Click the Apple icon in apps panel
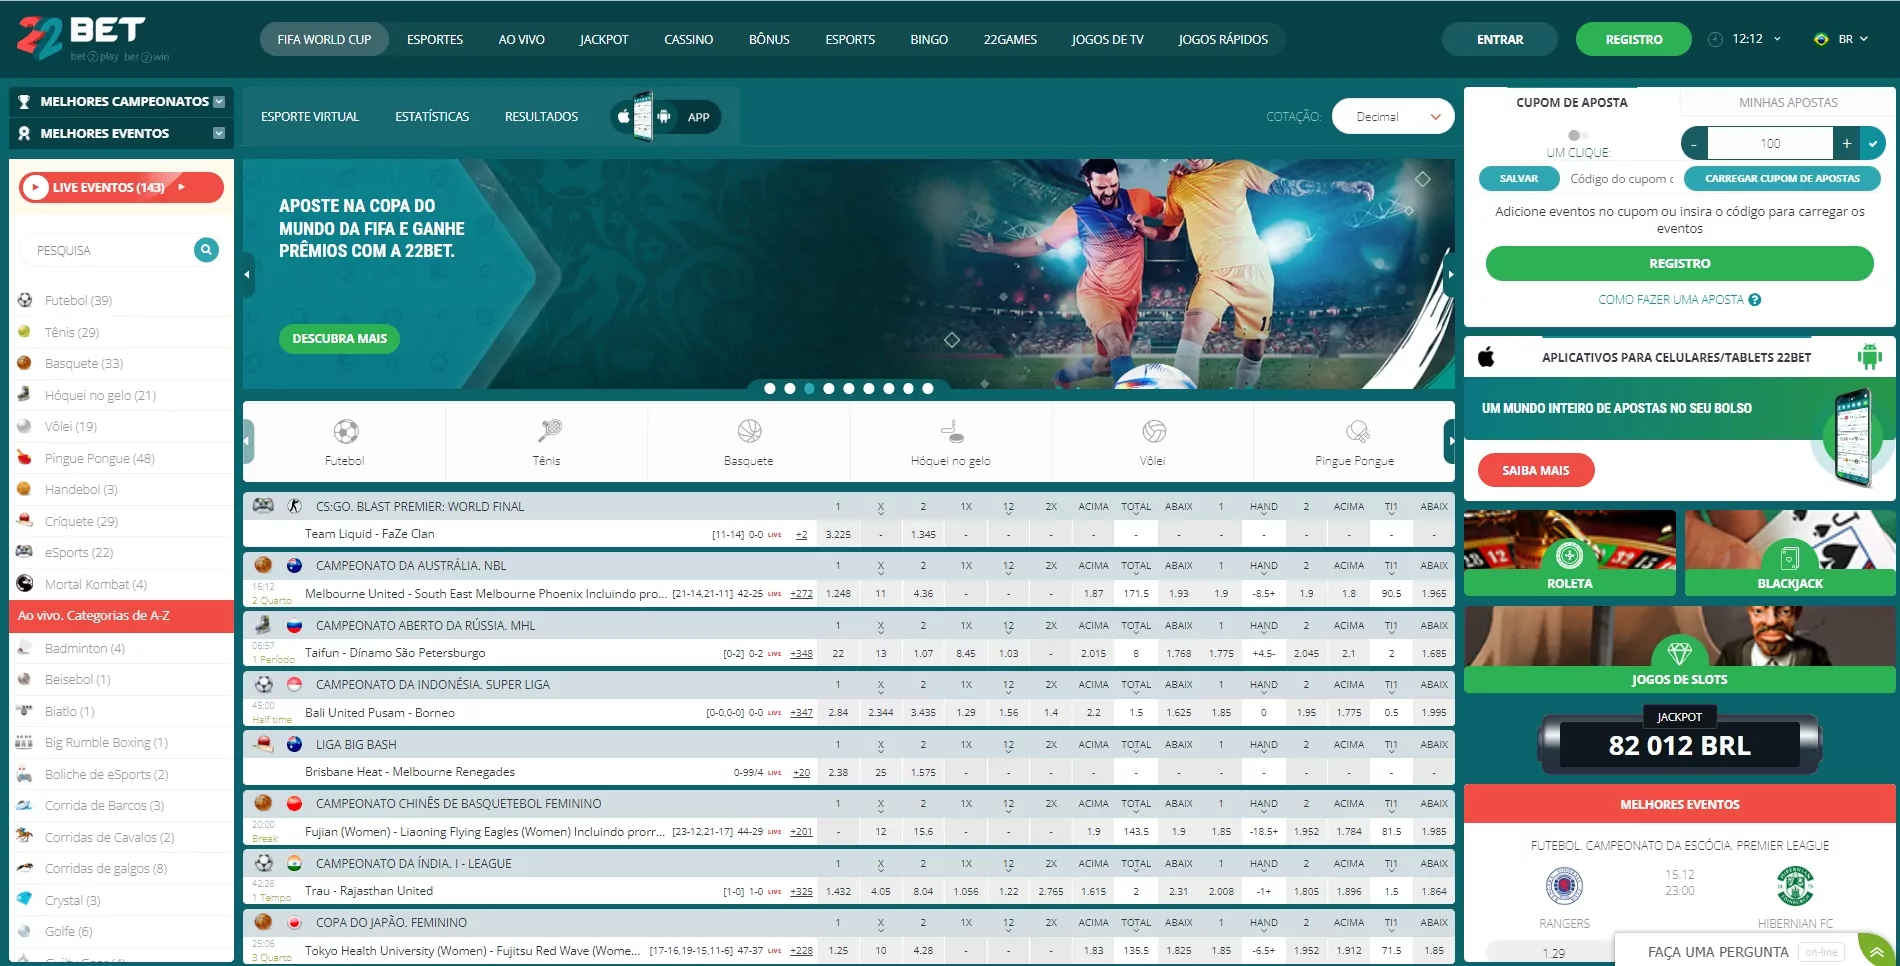 (x=1486, y=357)
